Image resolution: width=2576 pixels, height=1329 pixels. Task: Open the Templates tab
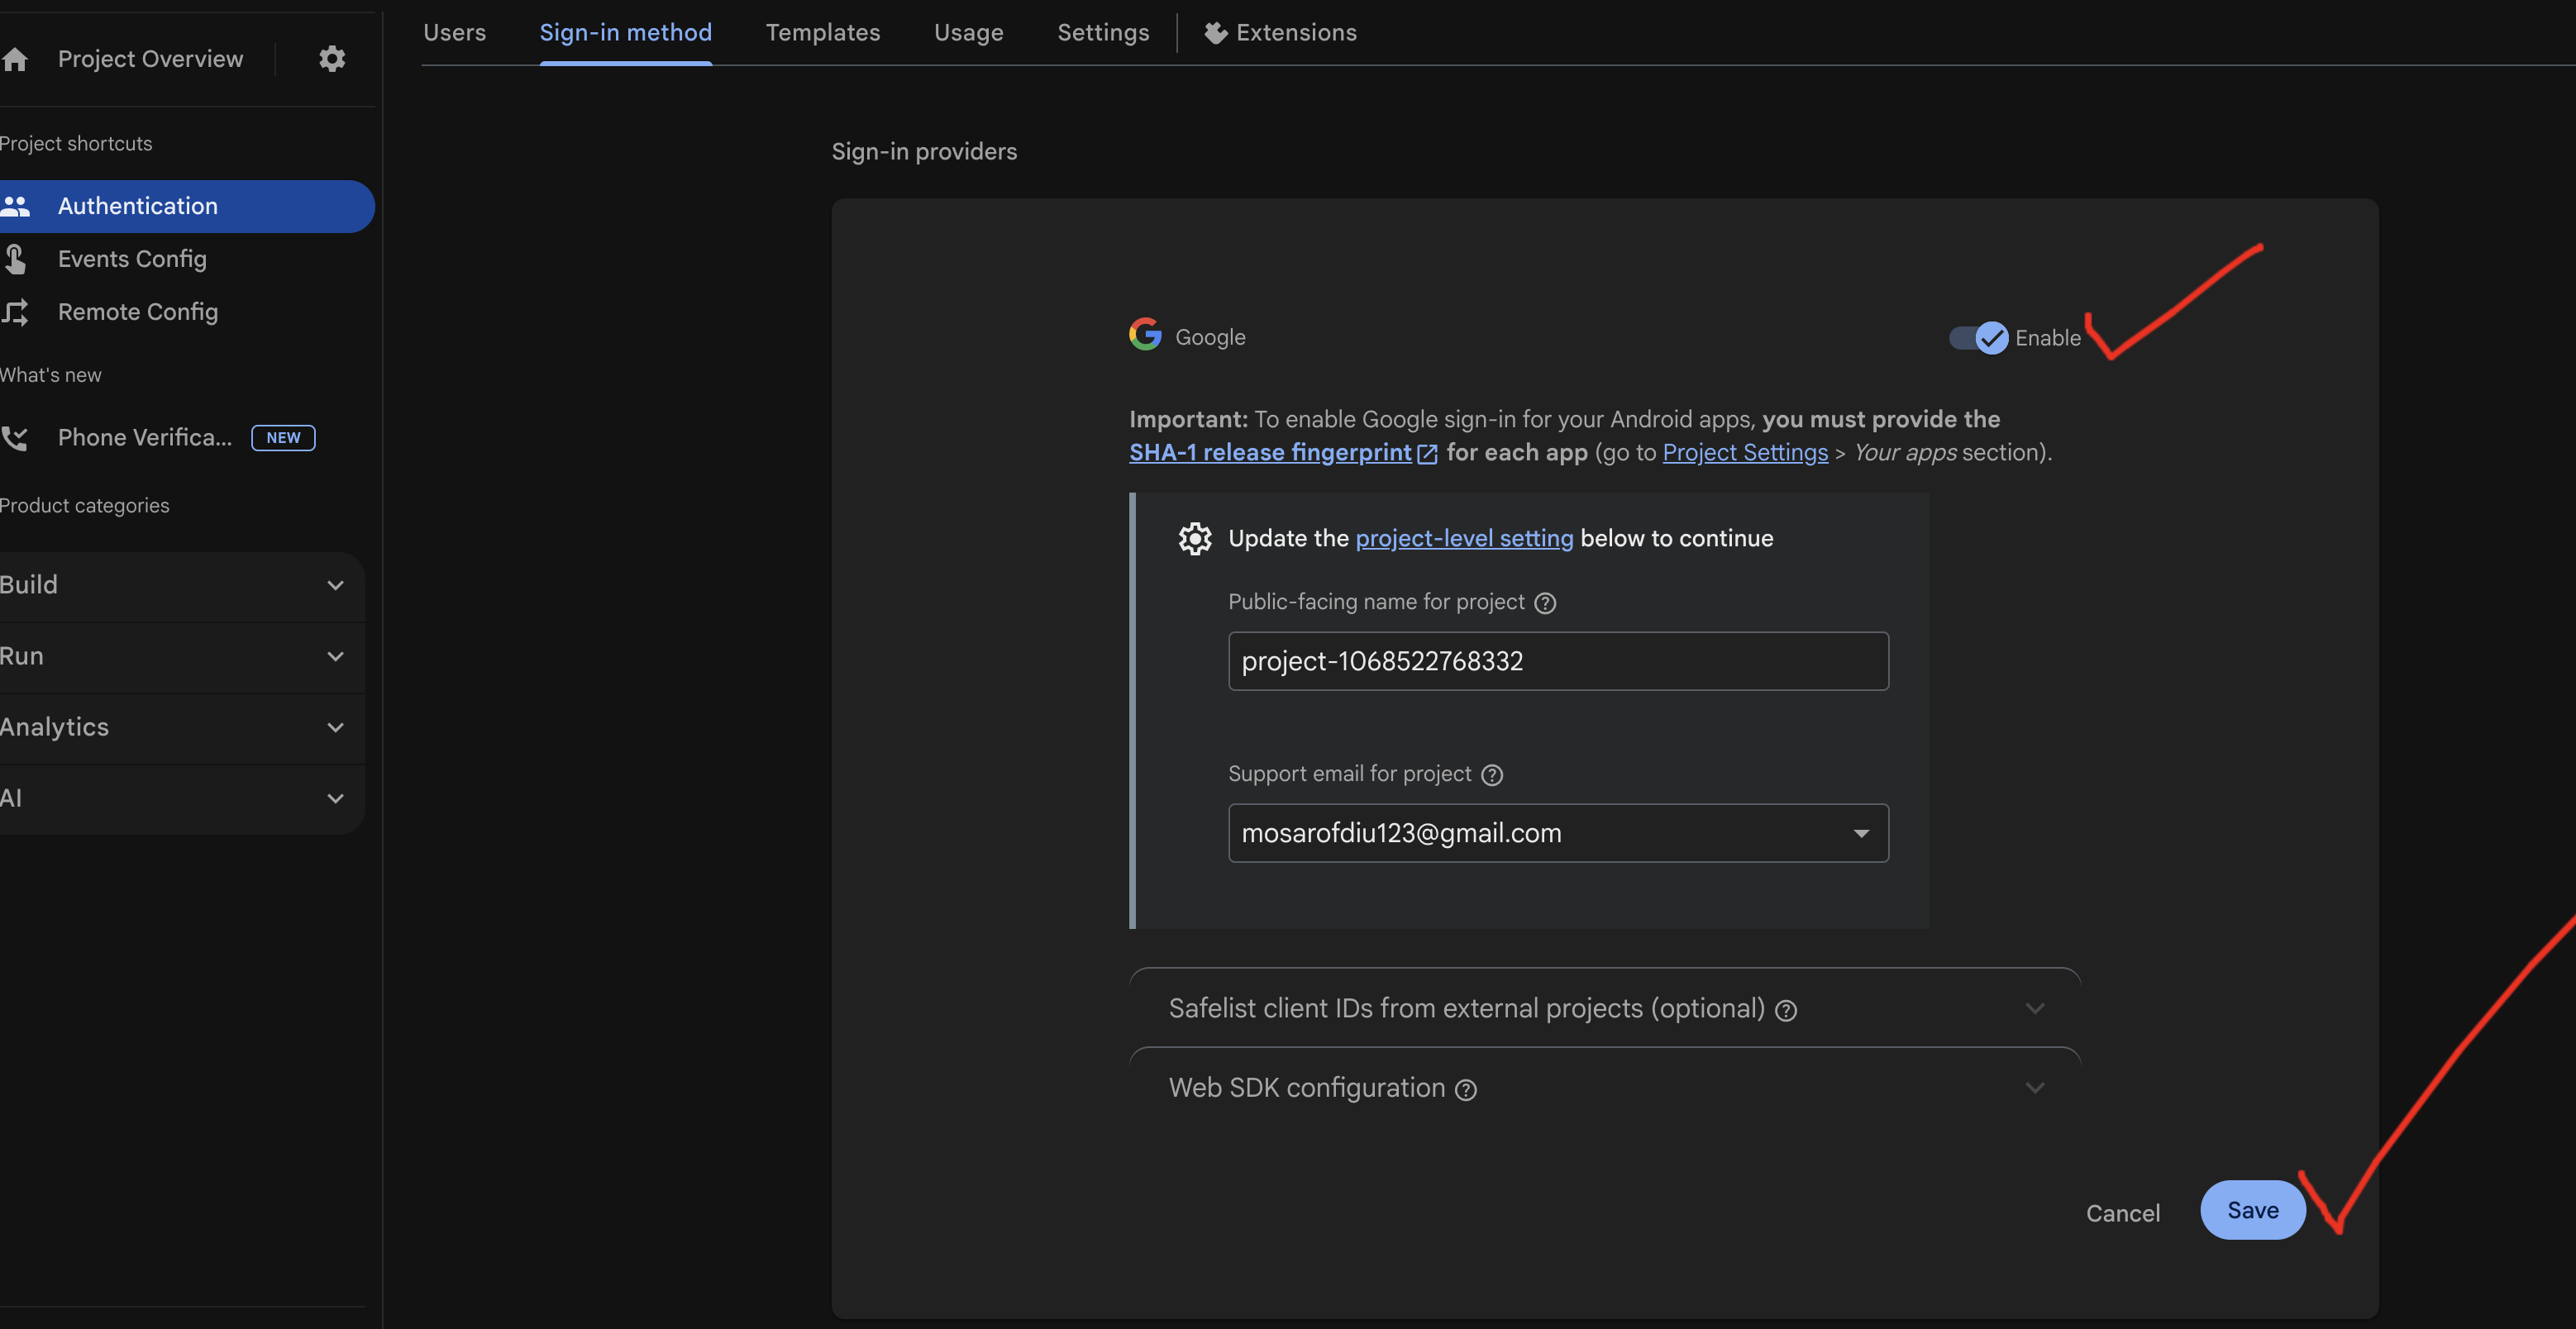[823, 33]
